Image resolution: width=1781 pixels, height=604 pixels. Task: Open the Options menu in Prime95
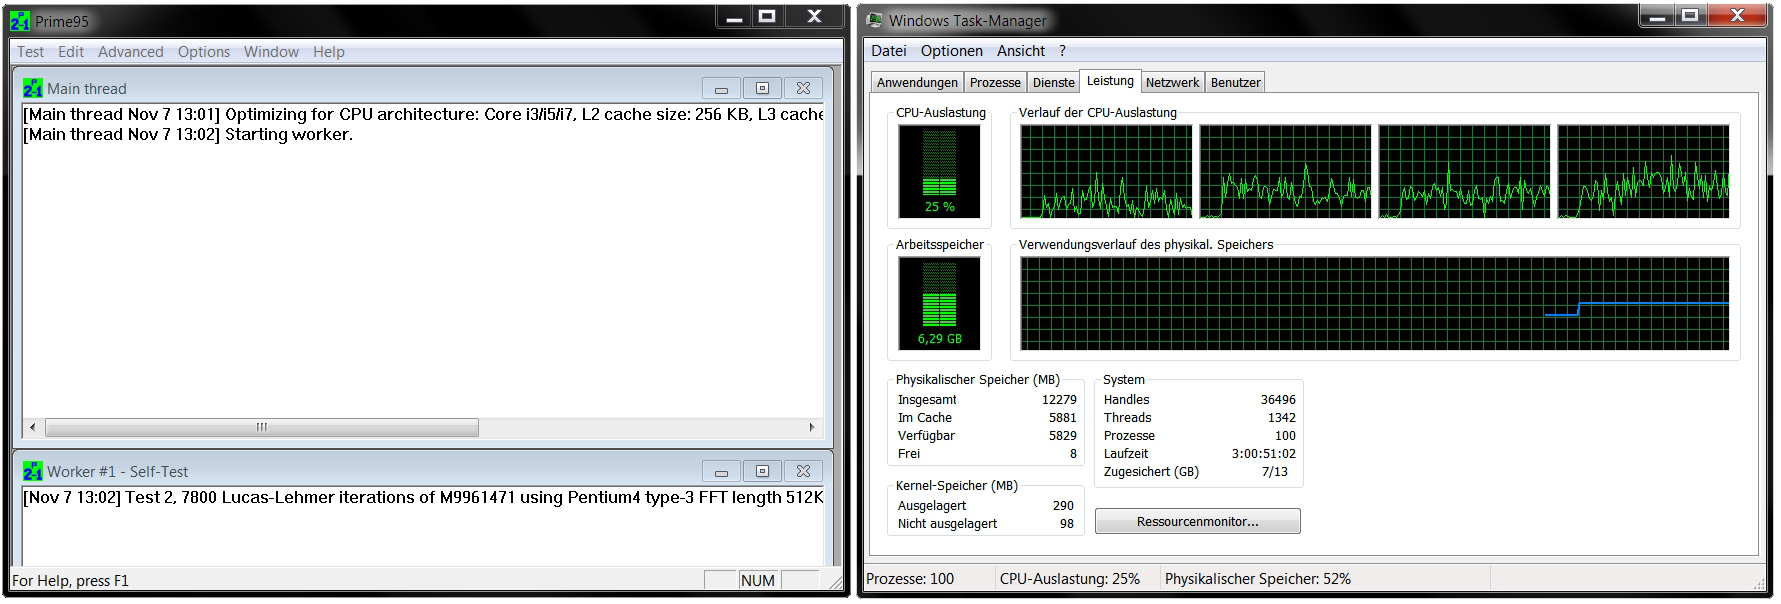tap(204, 52)
